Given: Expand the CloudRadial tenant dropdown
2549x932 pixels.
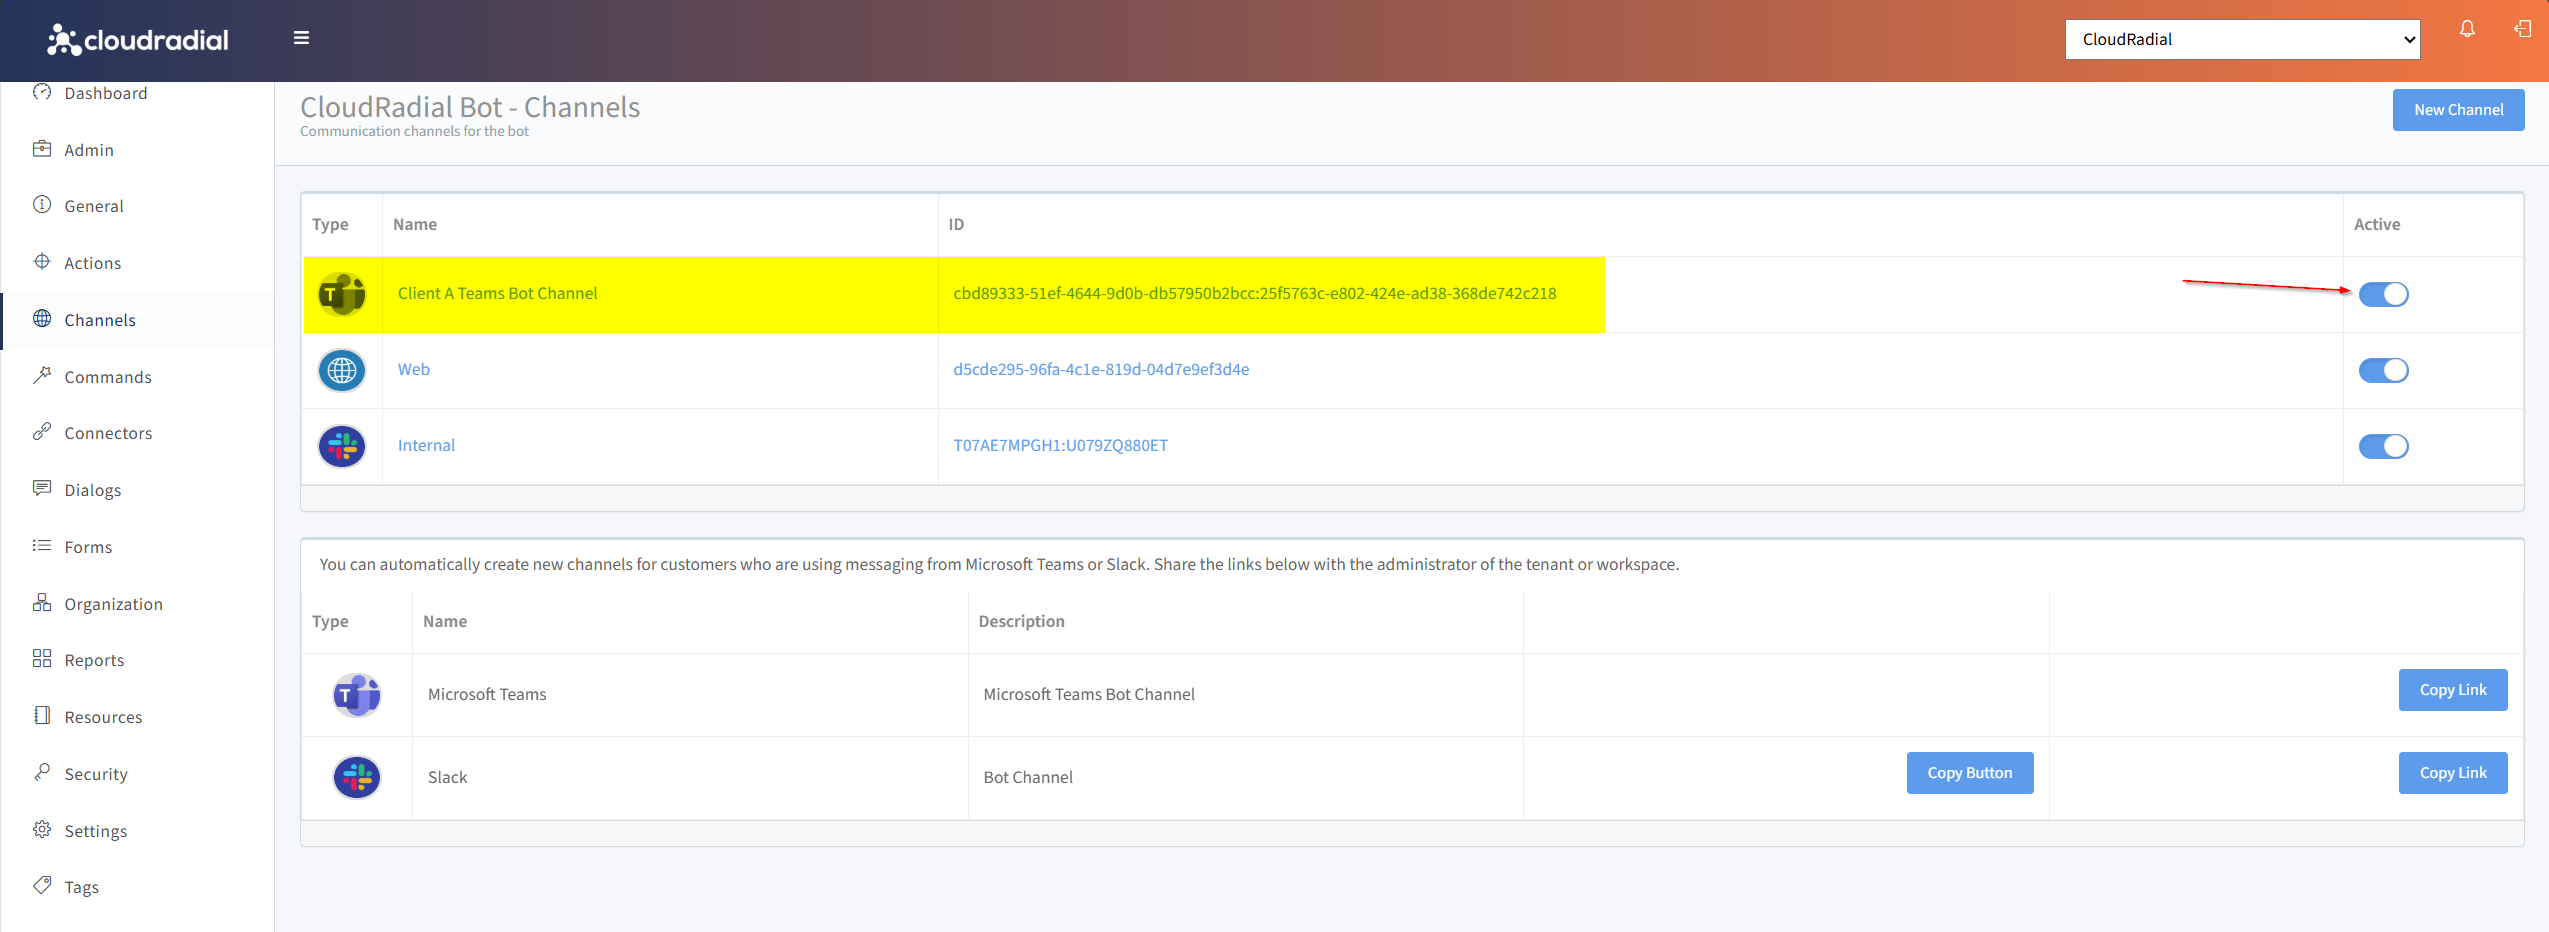Looking at the screenshot, I should click(x=2241, y=39).
